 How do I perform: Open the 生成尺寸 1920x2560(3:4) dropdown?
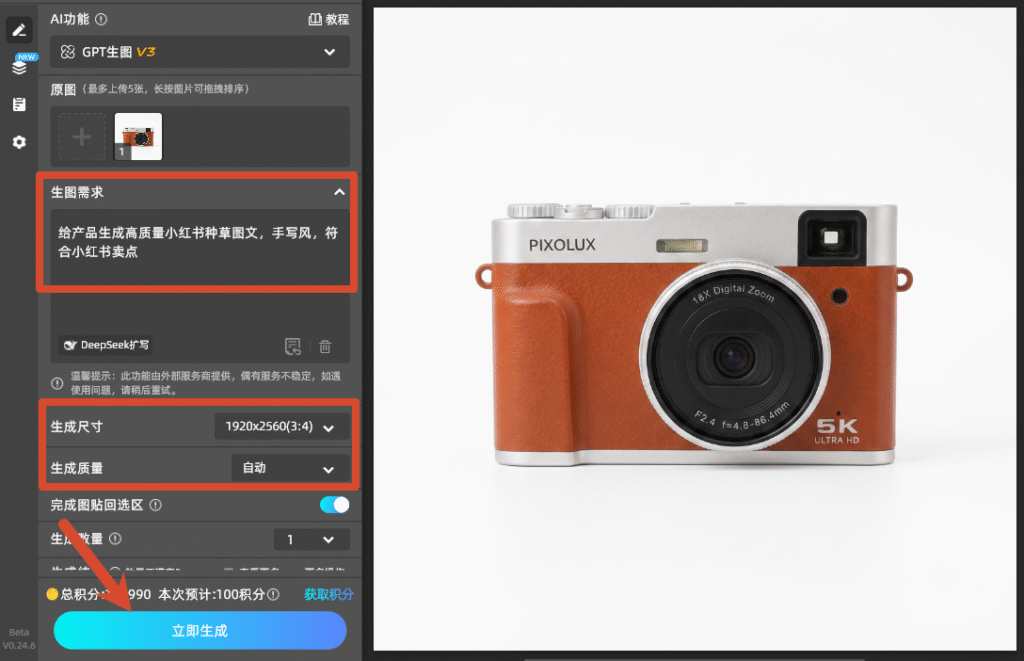(281, 427)
